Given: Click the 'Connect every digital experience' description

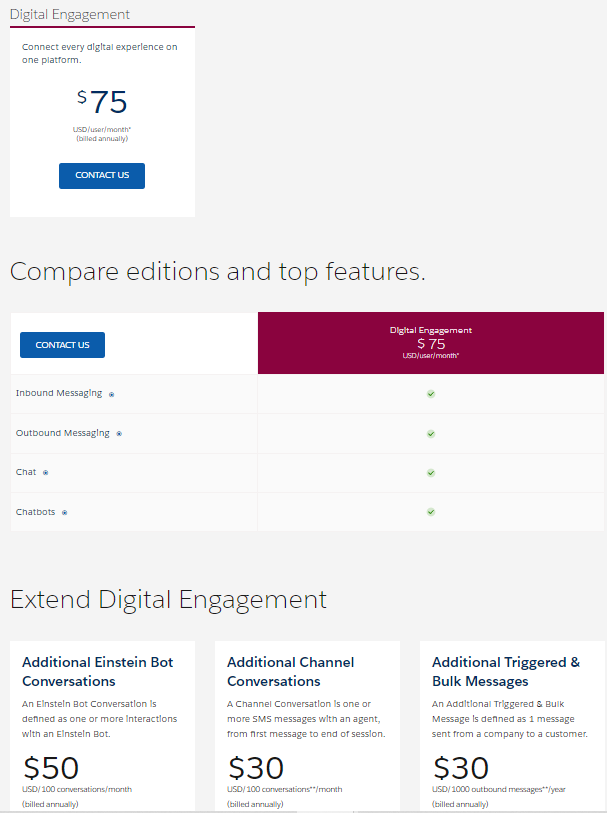Looking at the screenshot, I should [100, 53].
